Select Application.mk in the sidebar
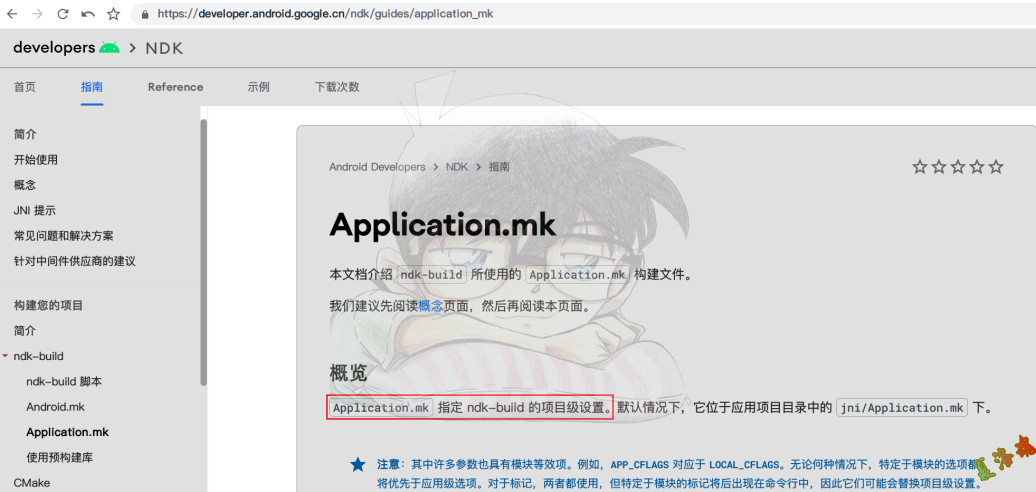Image resolution: width=1036 pixels, height=492 pixels. click(67, 433)
